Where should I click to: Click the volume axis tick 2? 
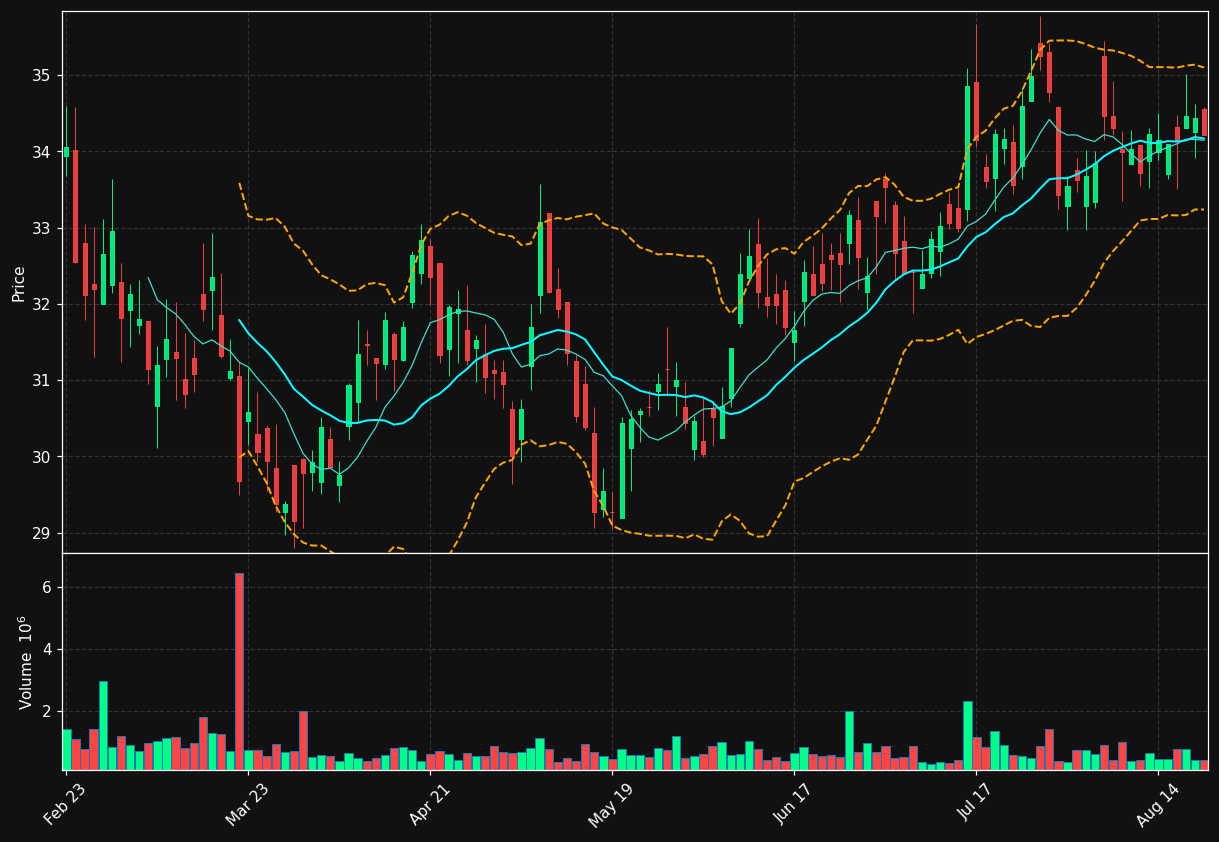[46, 712]
